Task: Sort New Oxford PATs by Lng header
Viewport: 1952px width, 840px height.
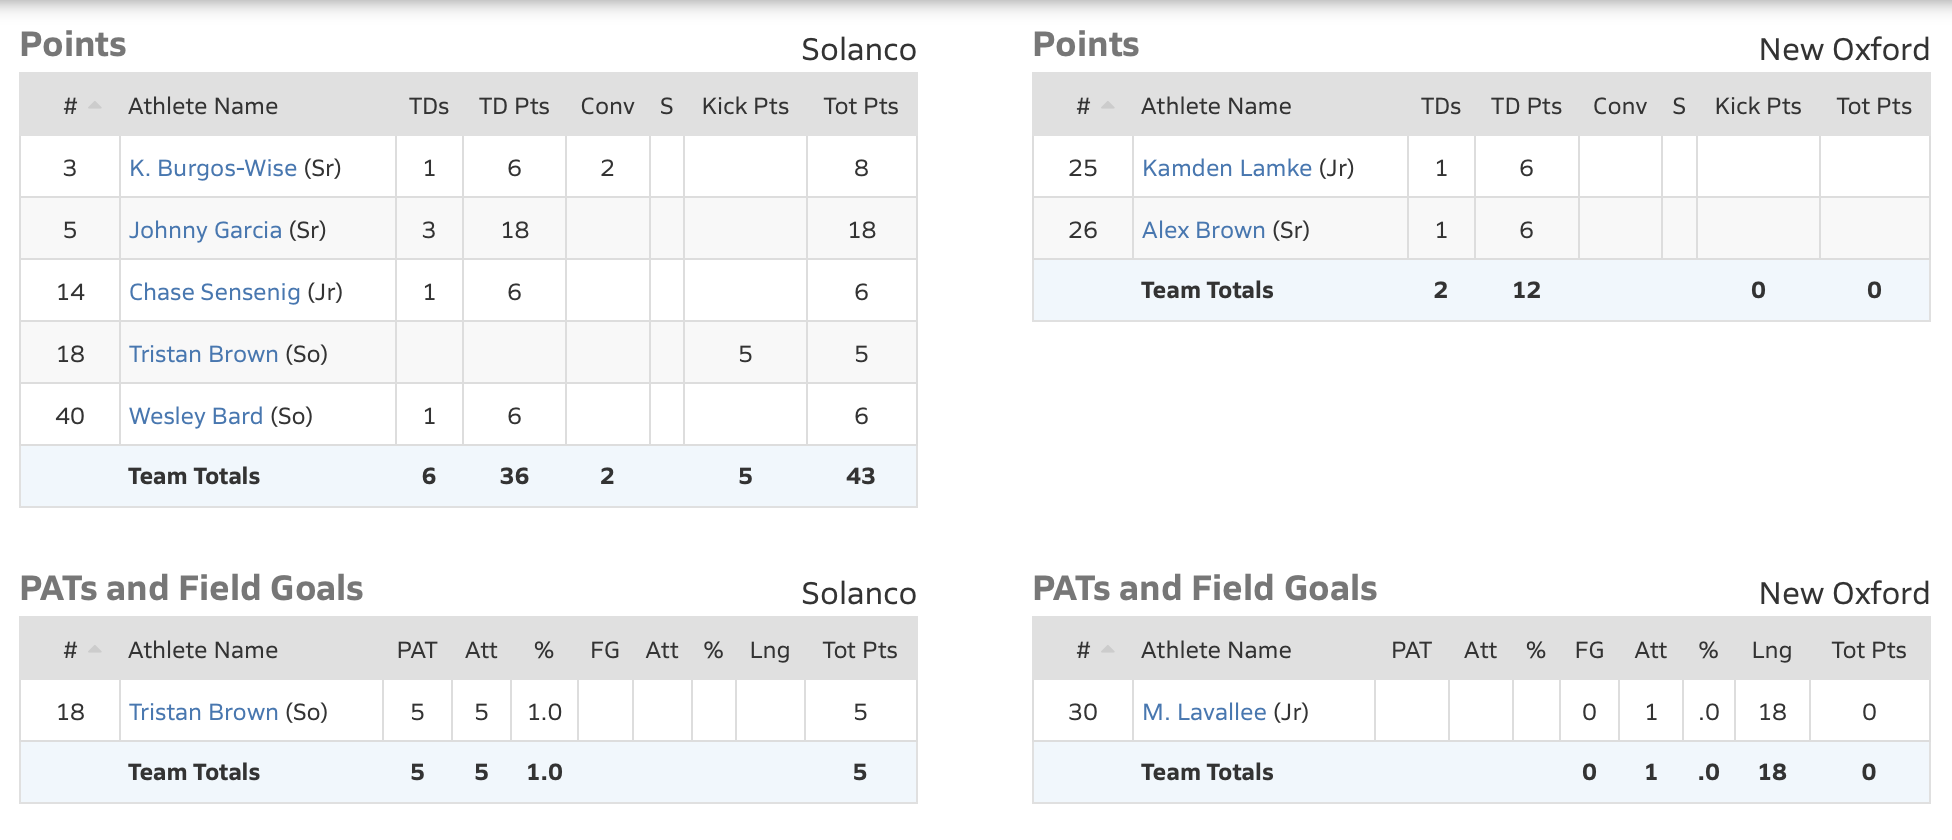Action: click(x=1771, y=650)
